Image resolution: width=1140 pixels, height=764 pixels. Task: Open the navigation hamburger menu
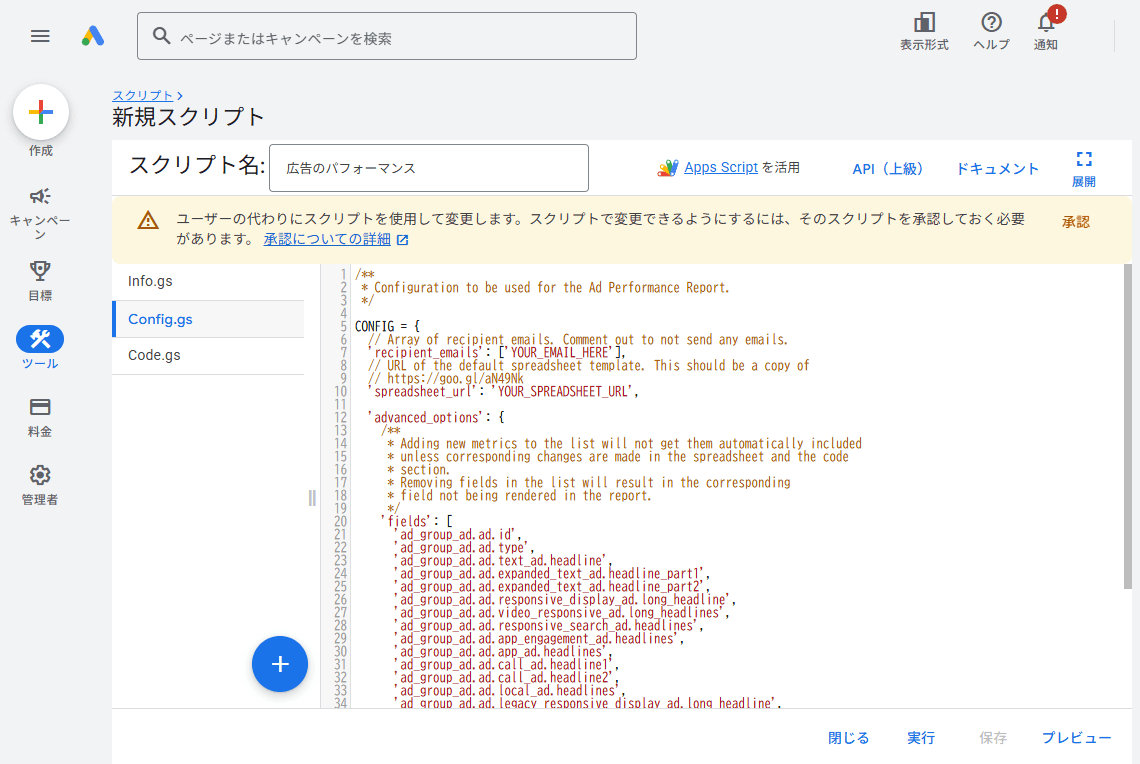tap(40, 36)
